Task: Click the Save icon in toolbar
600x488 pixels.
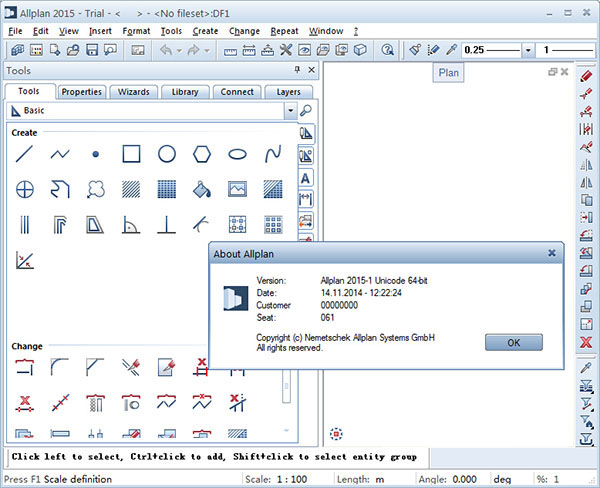Action: point(92,50)
